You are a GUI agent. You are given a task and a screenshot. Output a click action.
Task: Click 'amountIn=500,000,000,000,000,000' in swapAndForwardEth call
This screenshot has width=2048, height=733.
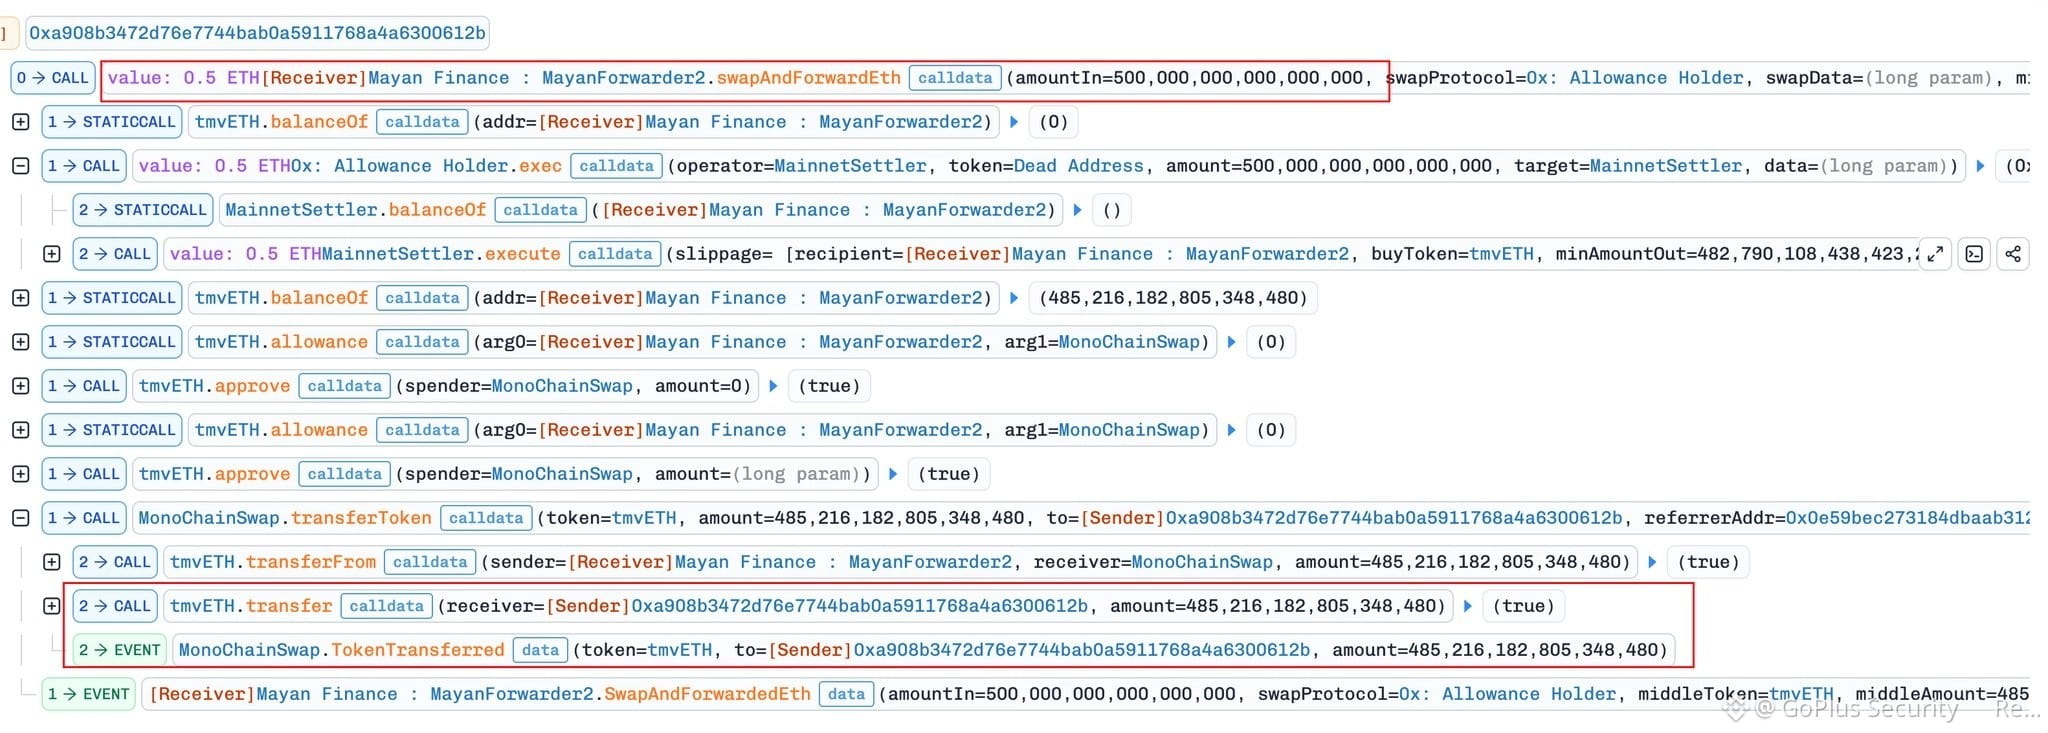(x=1189, y=78)
